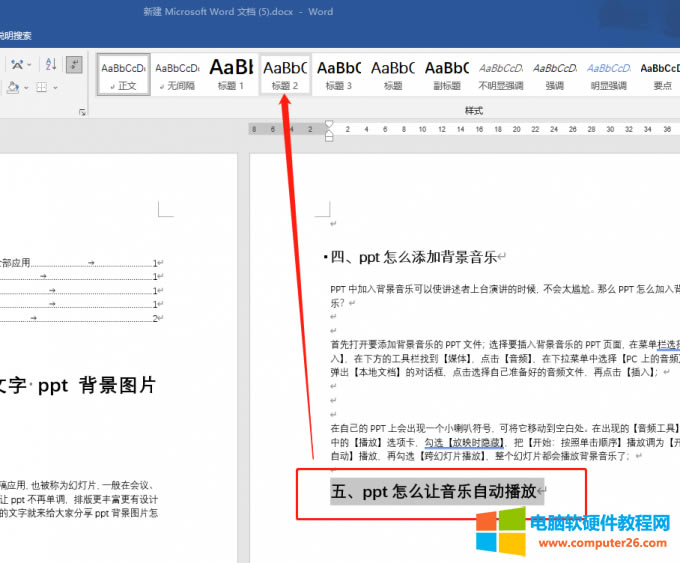
Task: Apply the 强调 style
Action: [x=555, y=75]
